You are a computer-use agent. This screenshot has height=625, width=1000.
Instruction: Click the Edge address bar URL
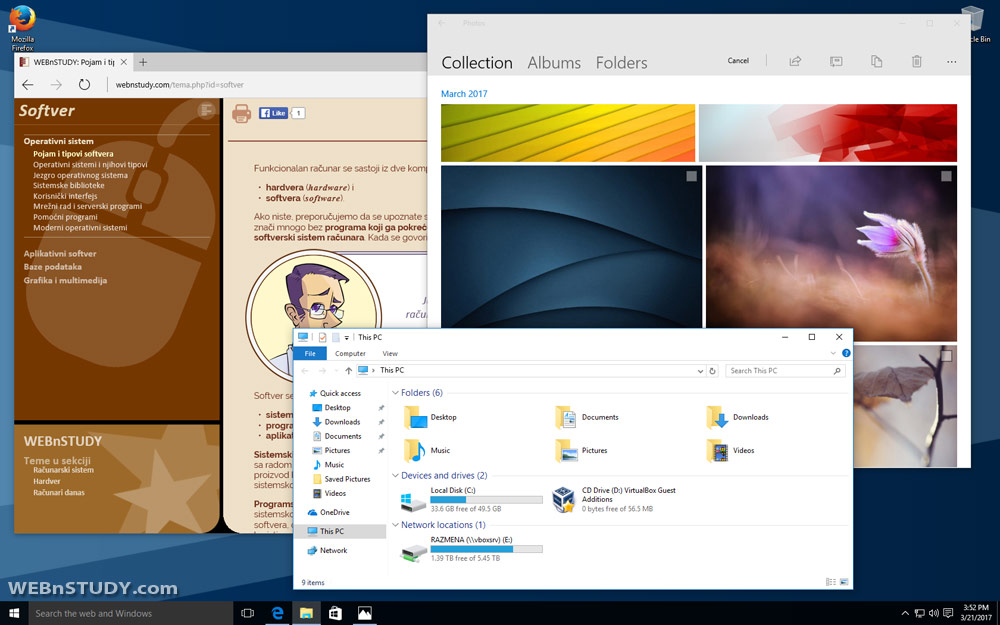(179, 84)
